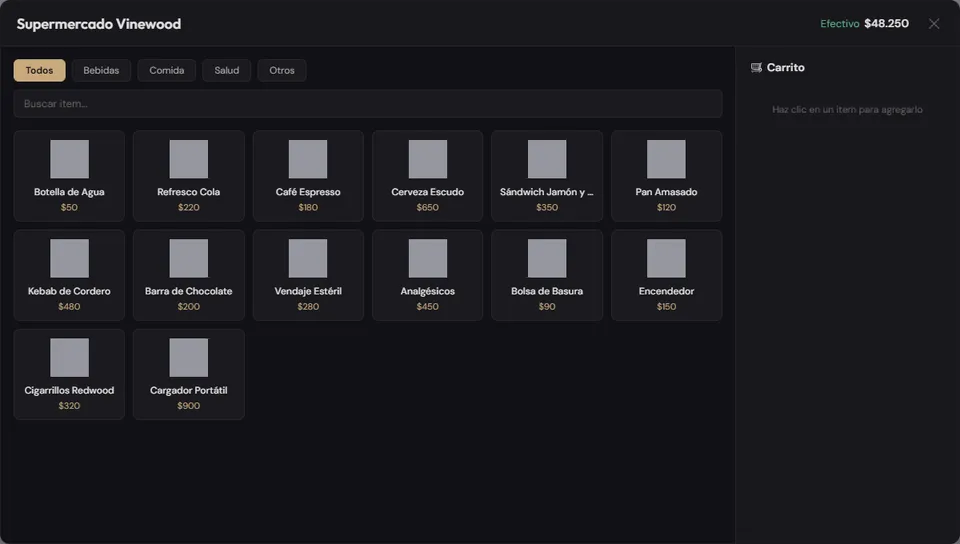Screen dimensions: 960x544
Task: Close the Supermercado Vinewood window
Action: click(x=934, y=24)
